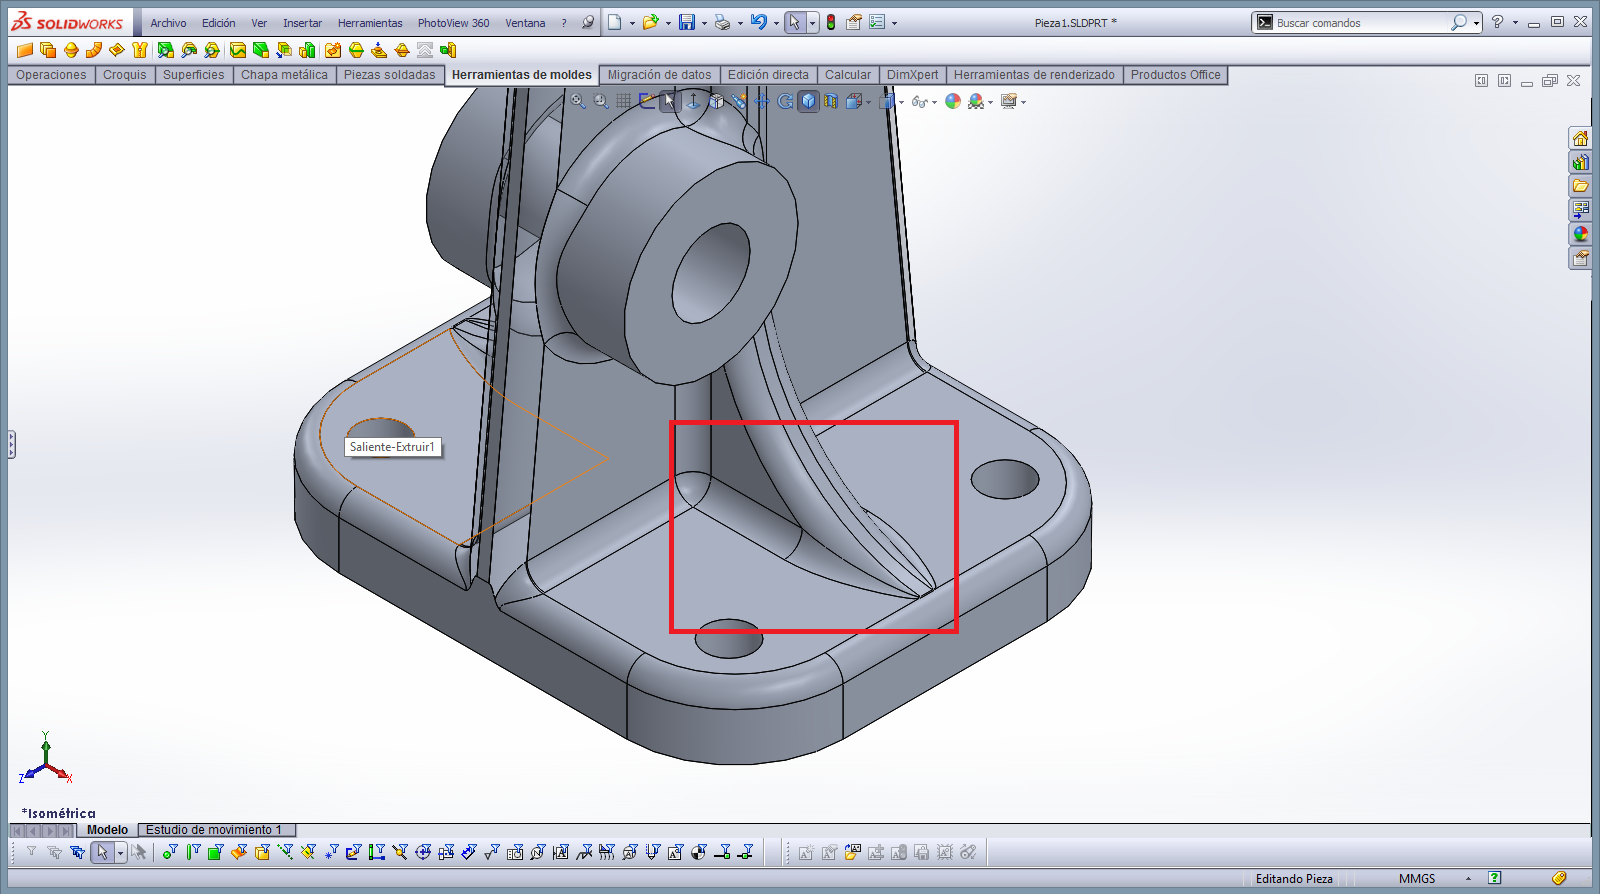This screenshot has width=1600, height=894.
Task: Switch to the Croquis tab
Action: [x=125, y=75]
